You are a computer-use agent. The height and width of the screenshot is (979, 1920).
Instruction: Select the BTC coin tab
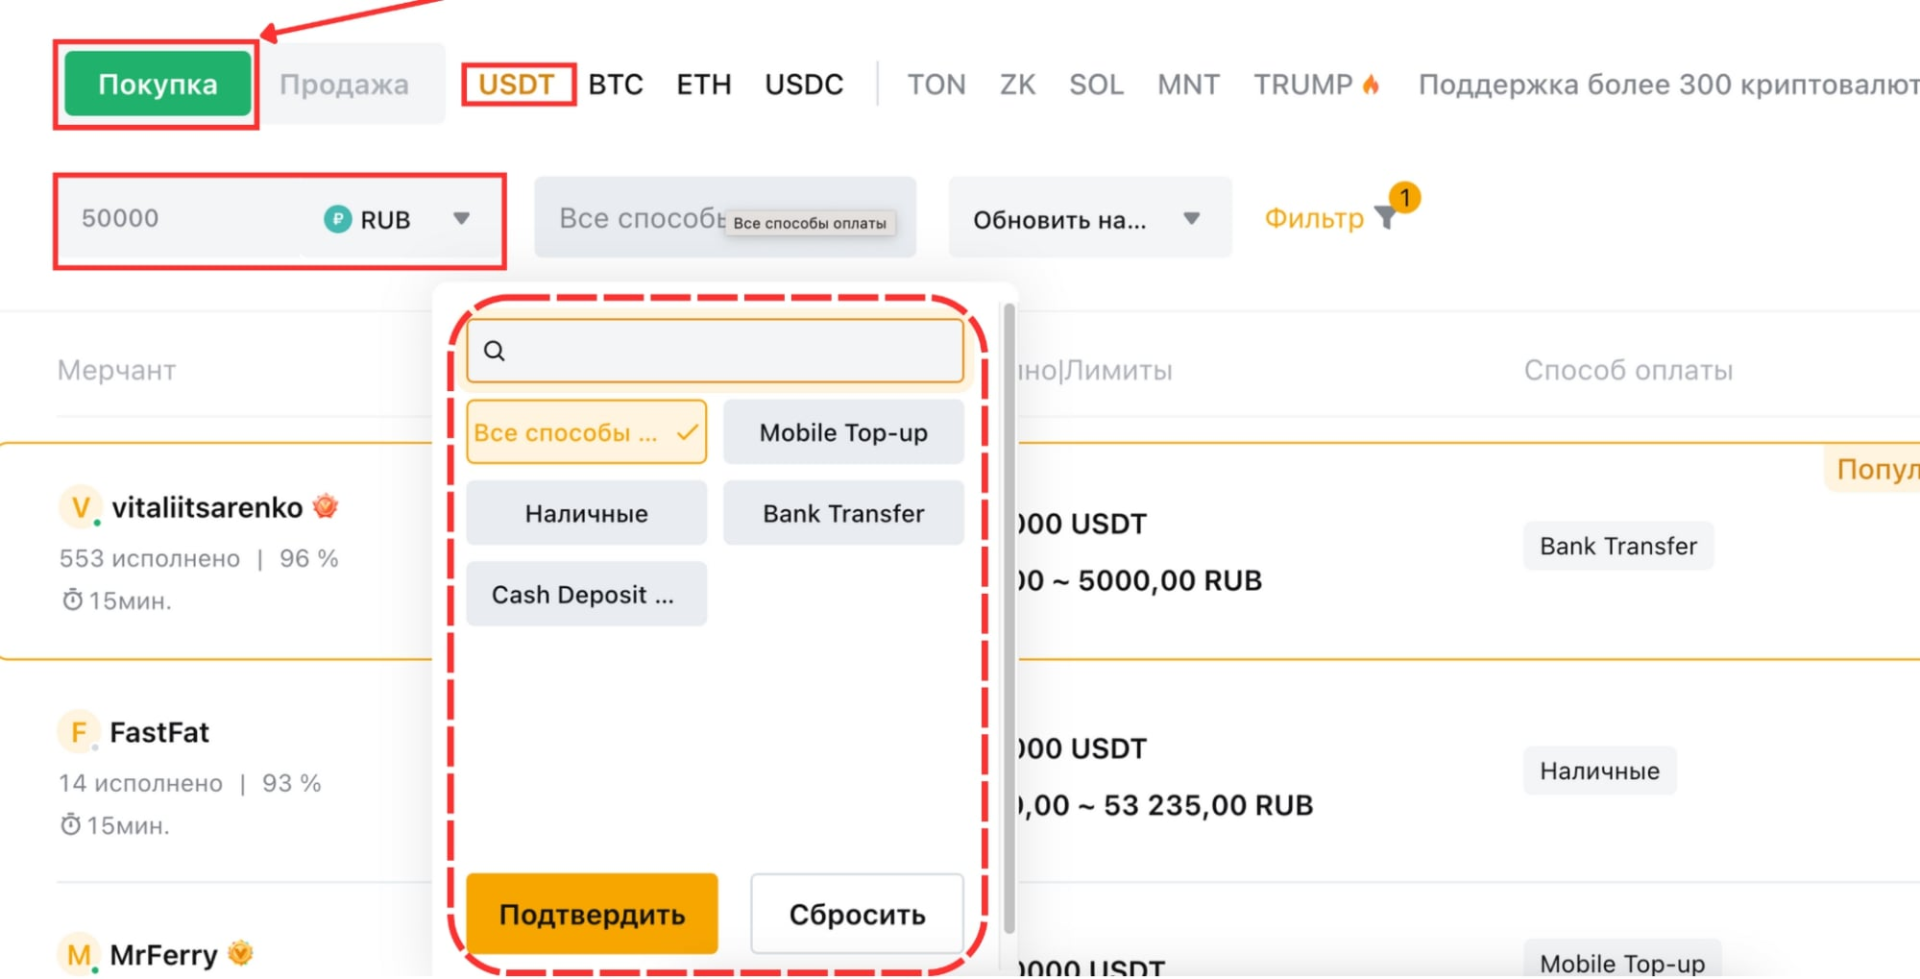(x=615, y=85)
